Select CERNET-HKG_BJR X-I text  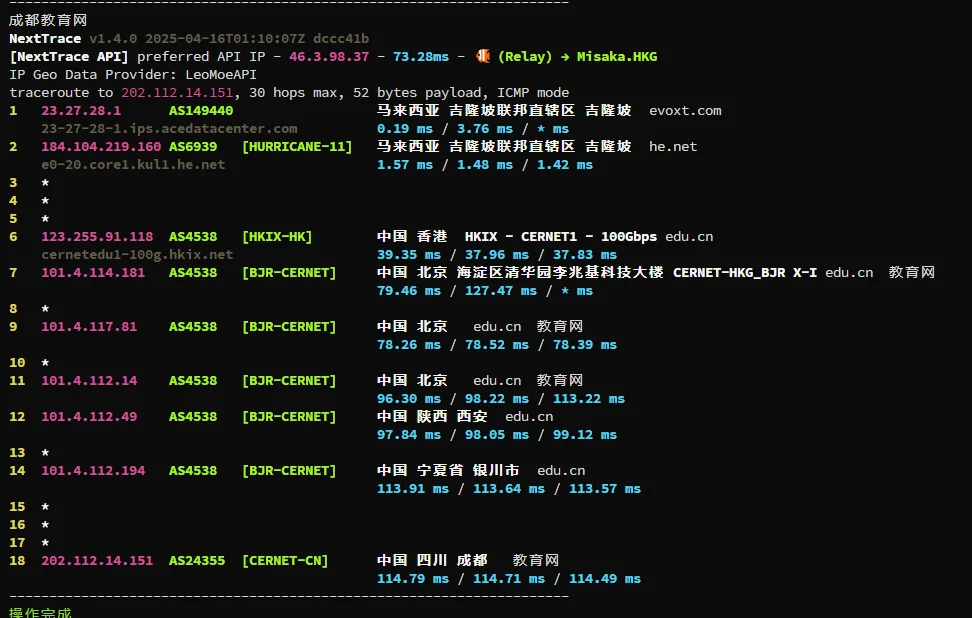point(744,272)
